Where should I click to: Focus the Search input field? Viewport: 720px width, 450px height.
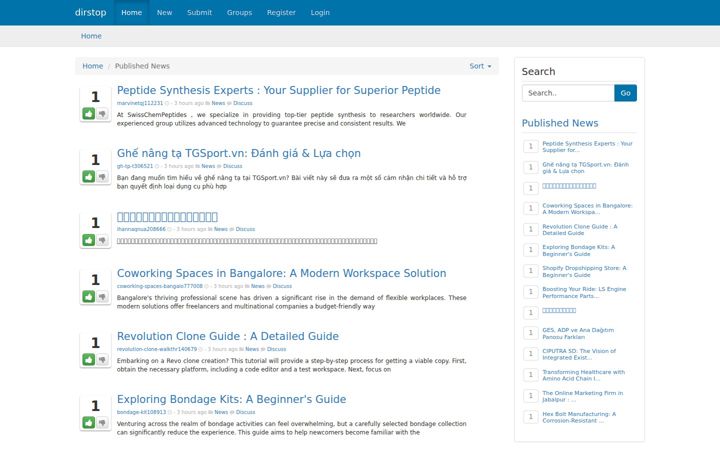pyautogui.click(x=568, y=93)
